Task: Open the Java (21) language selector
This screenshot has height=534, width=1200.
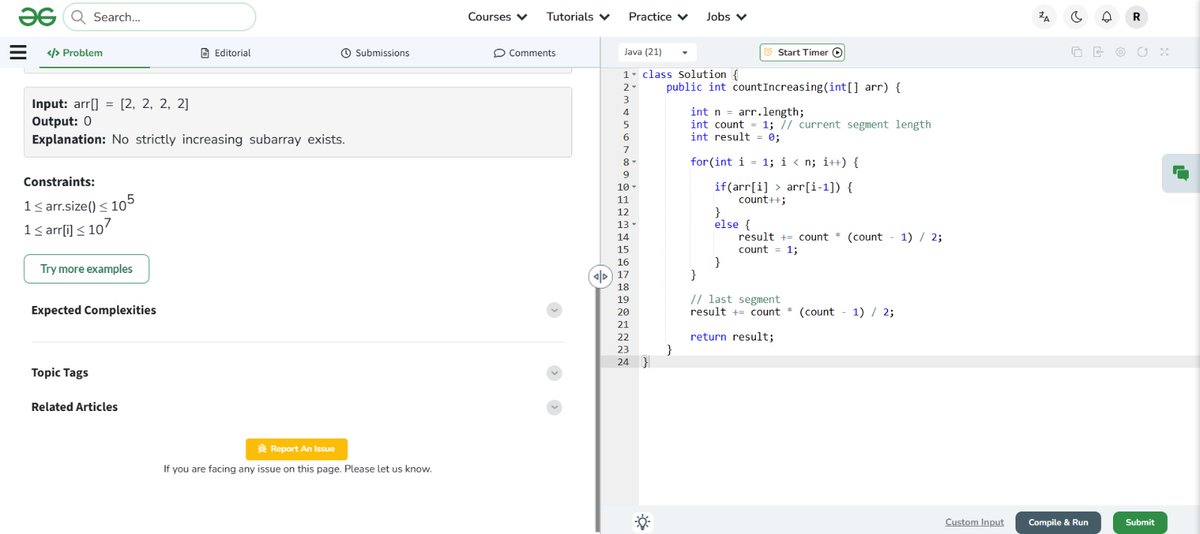Action: (657, 52)
